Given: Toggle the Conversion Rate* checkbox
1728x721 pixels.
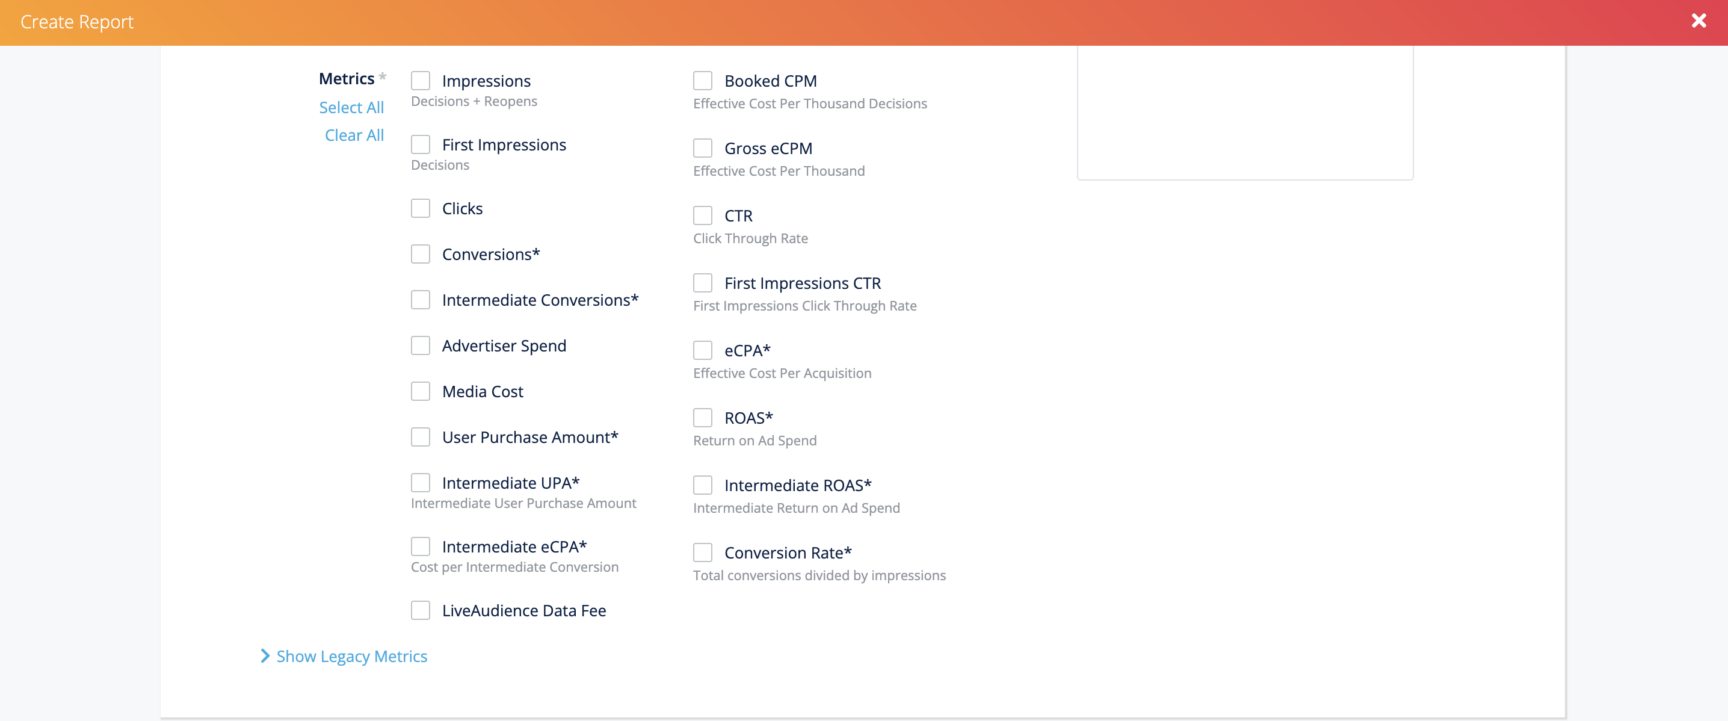Looking at the screenshot, I should [x=703, y=553].
